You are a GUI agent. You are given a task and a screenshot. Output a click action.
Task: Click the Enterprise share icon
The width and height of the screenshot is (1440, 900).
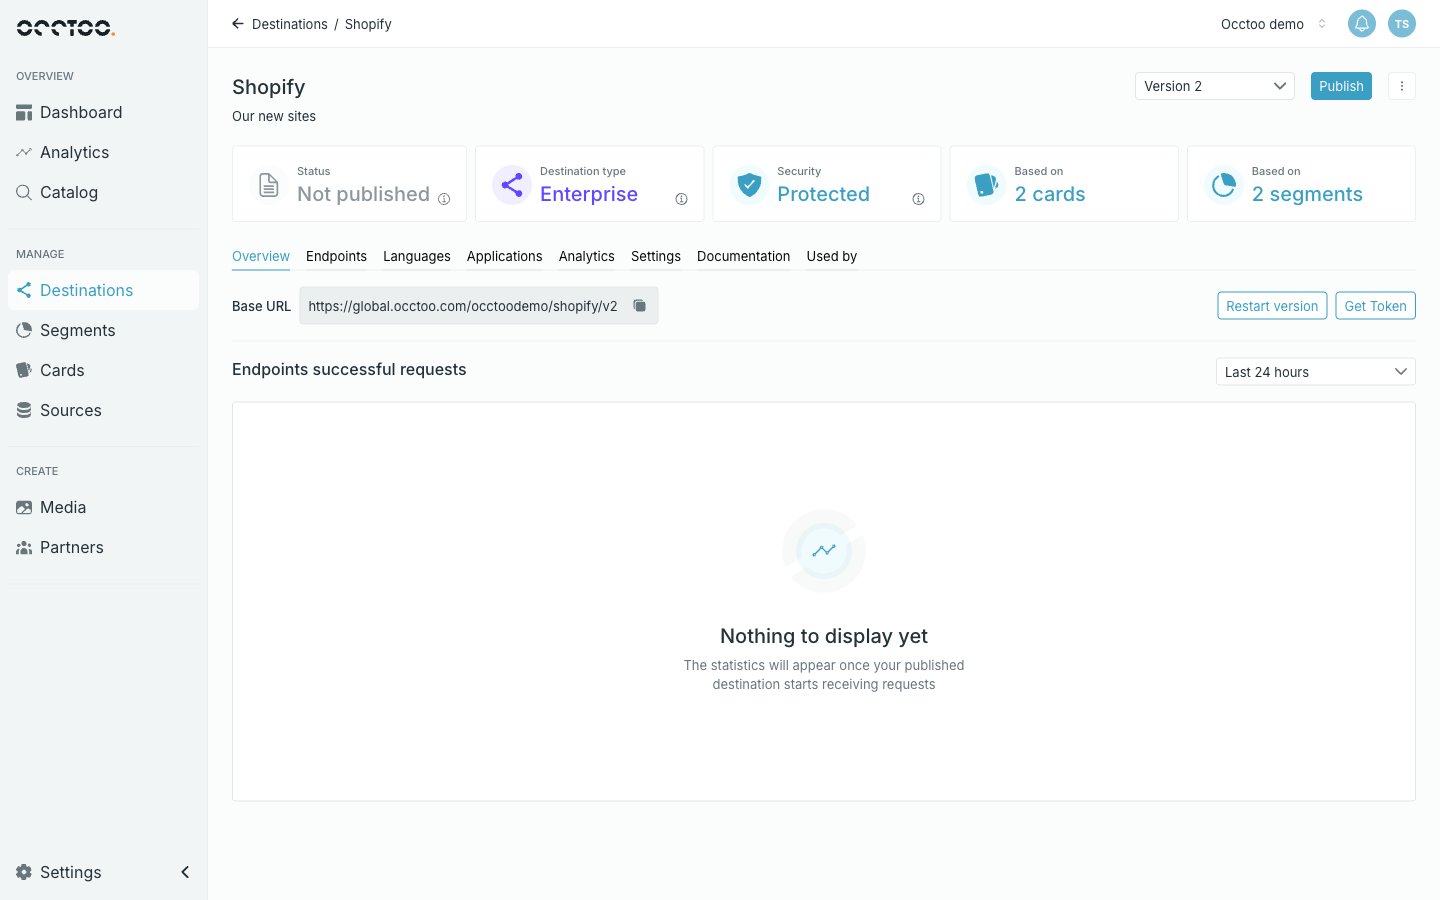[x=512, y=185]
